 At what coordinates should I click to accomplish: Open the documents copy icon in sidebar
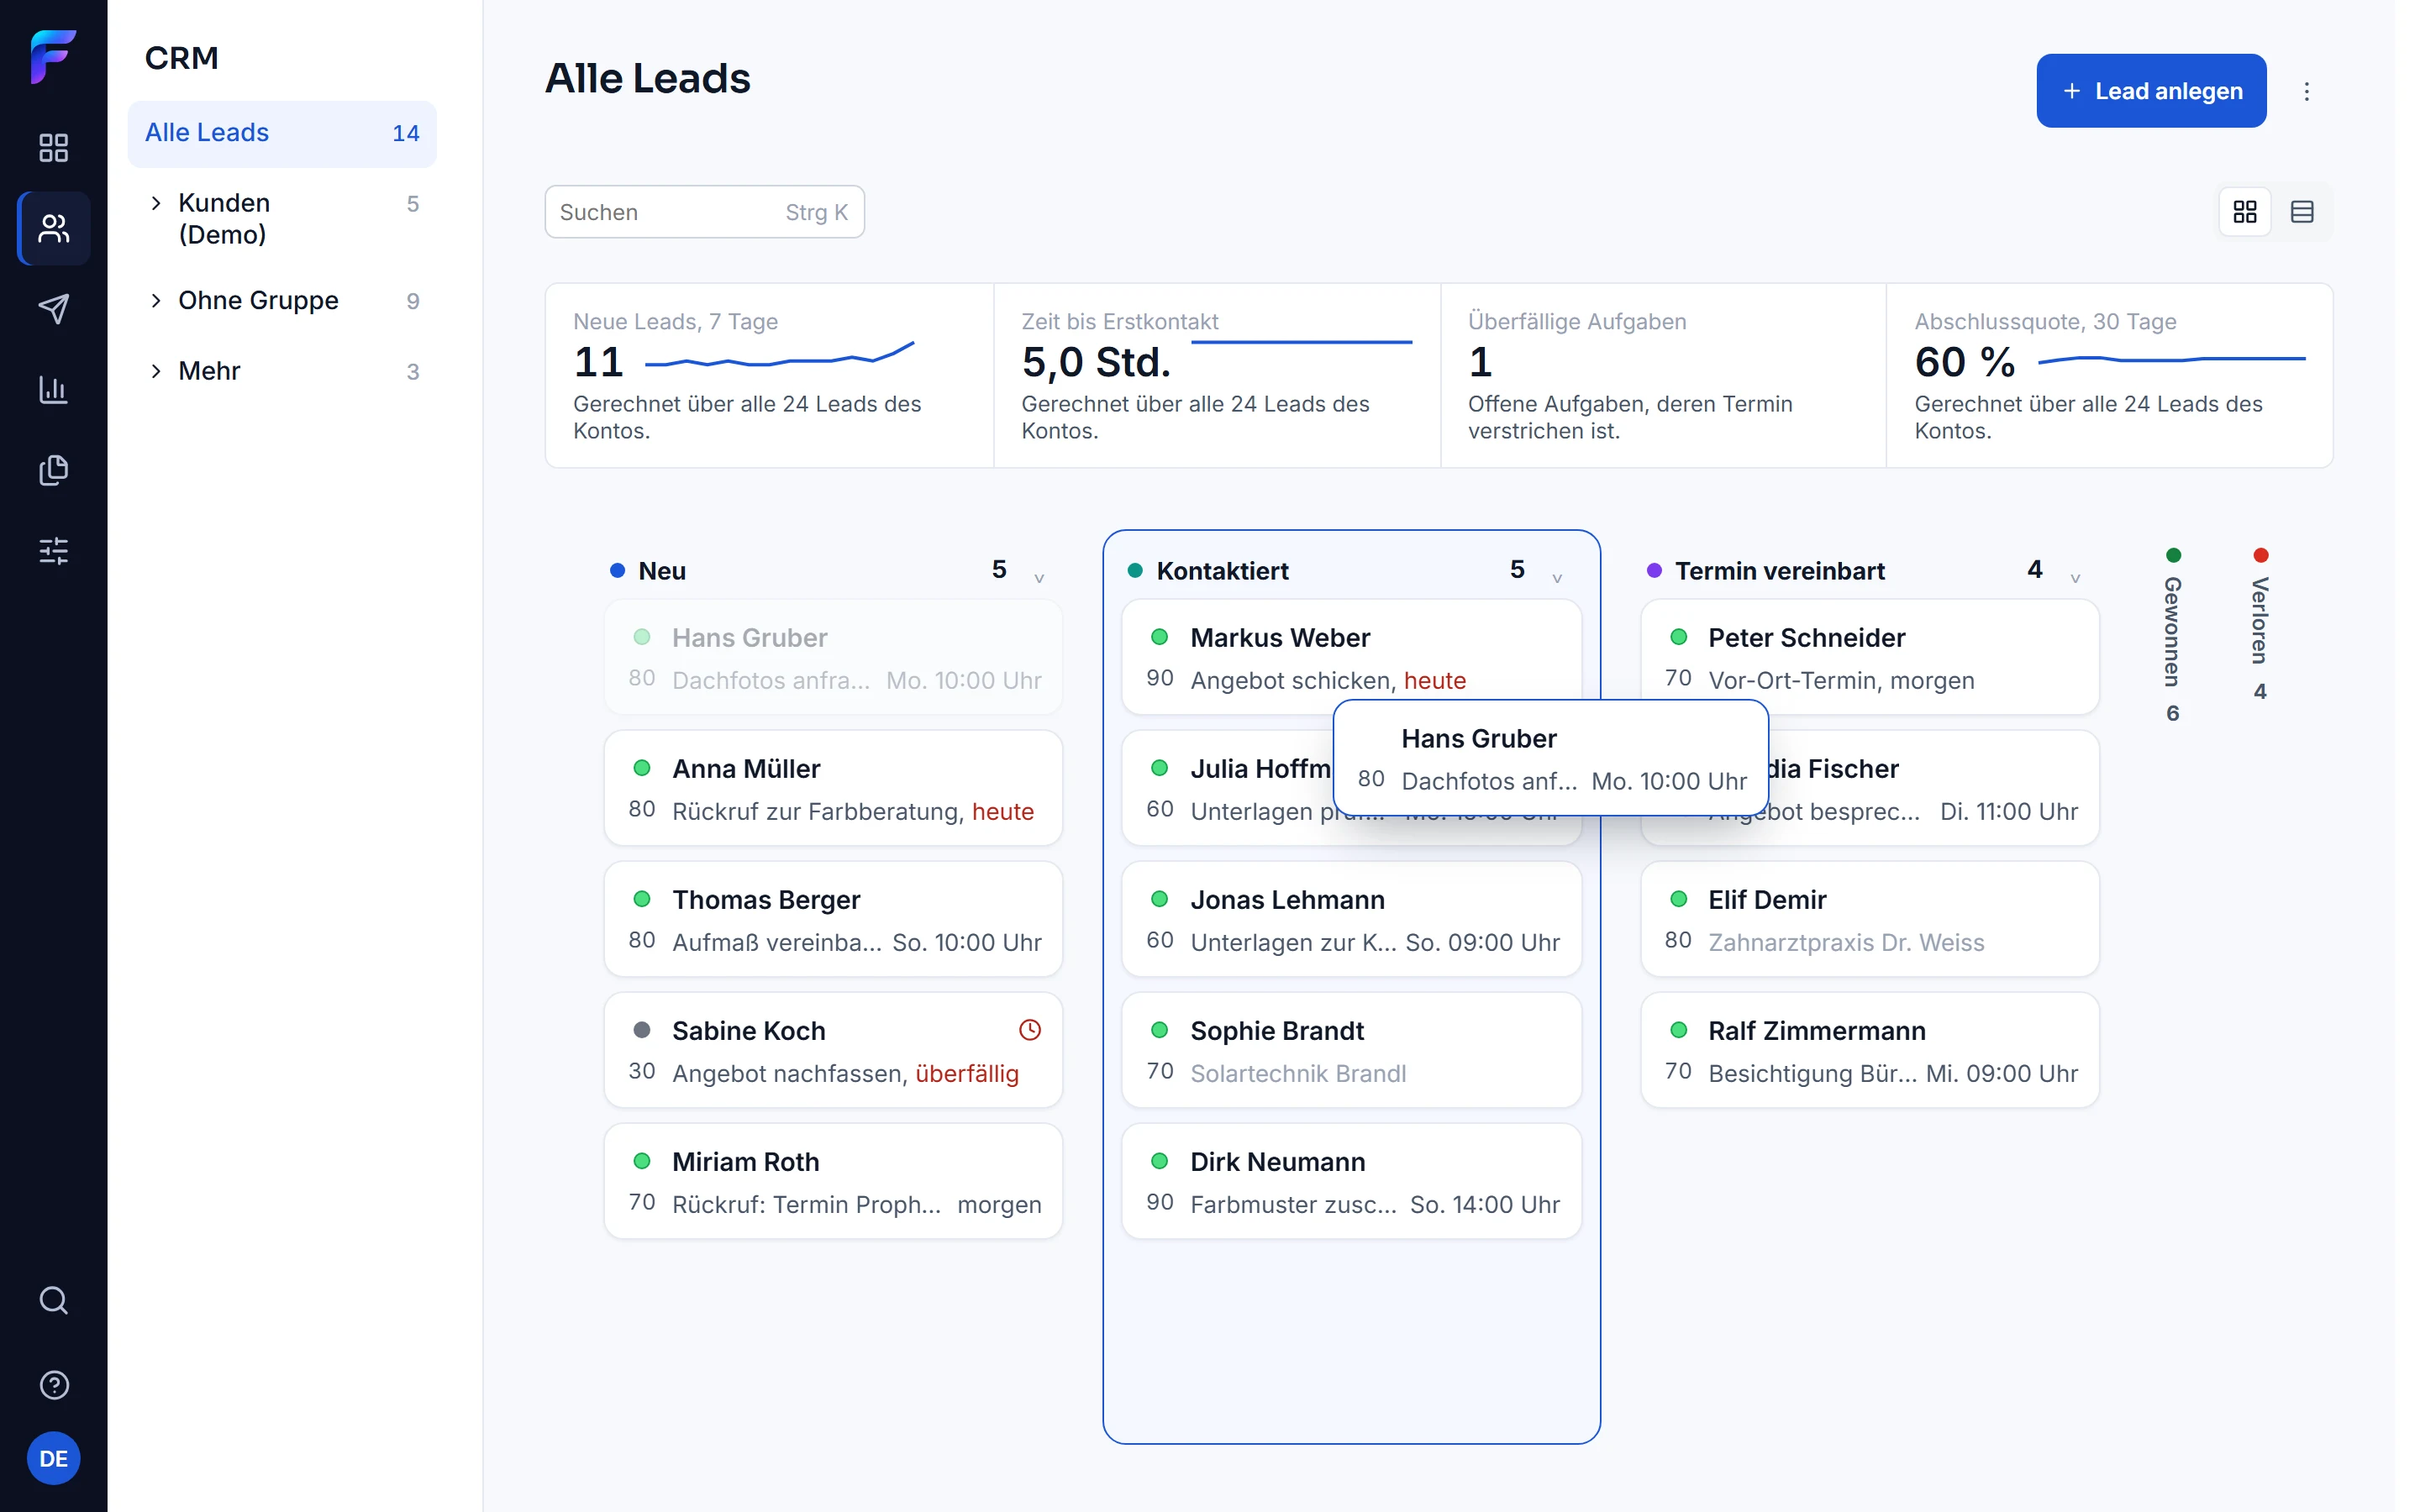click(53, 470)
